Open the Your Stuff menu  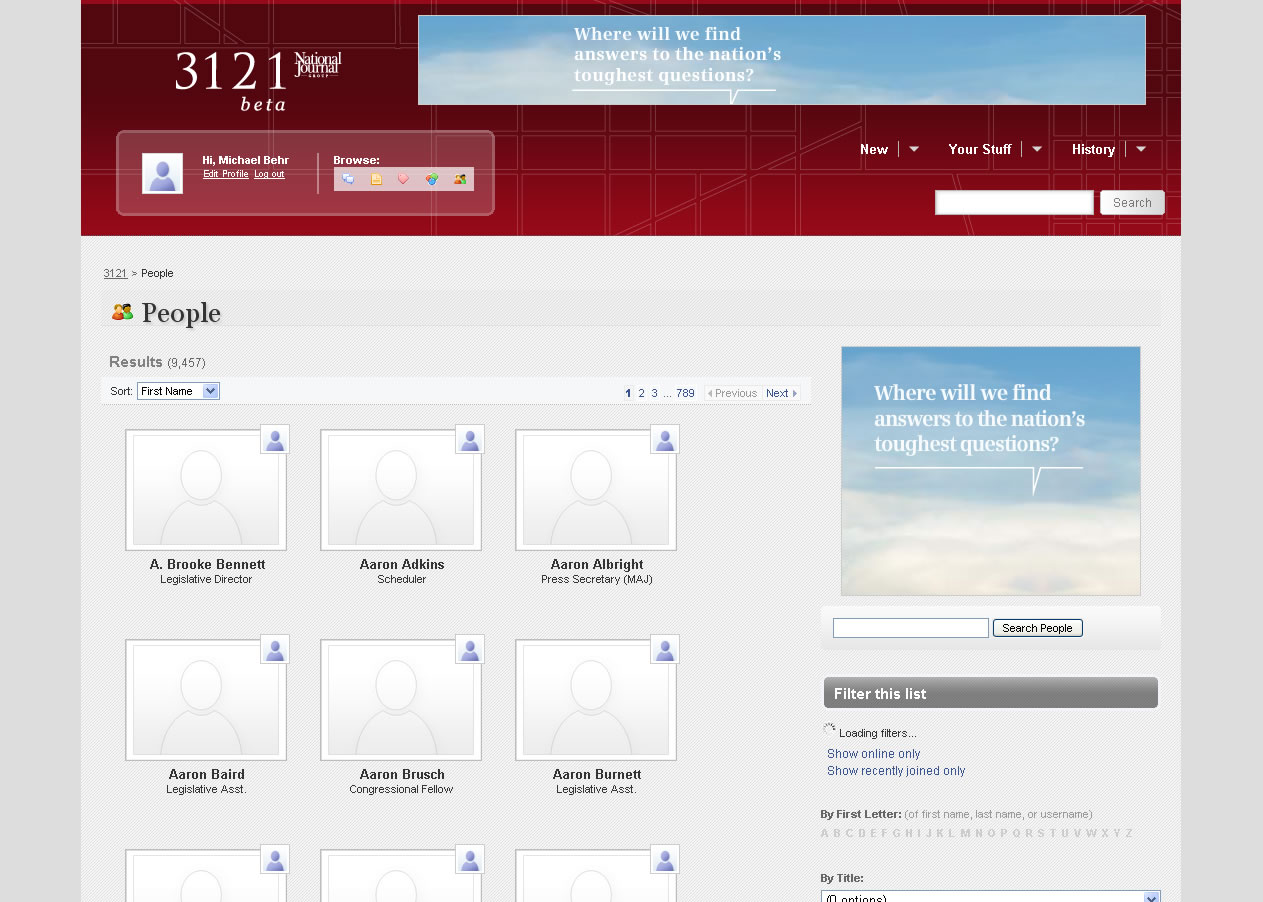pos(980,149)
